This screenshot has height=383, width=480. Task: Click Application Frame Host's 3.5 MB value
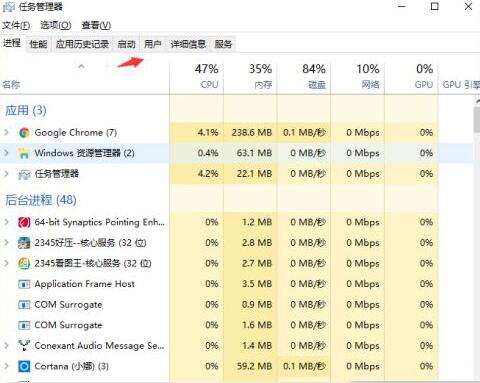pos(257,284)
